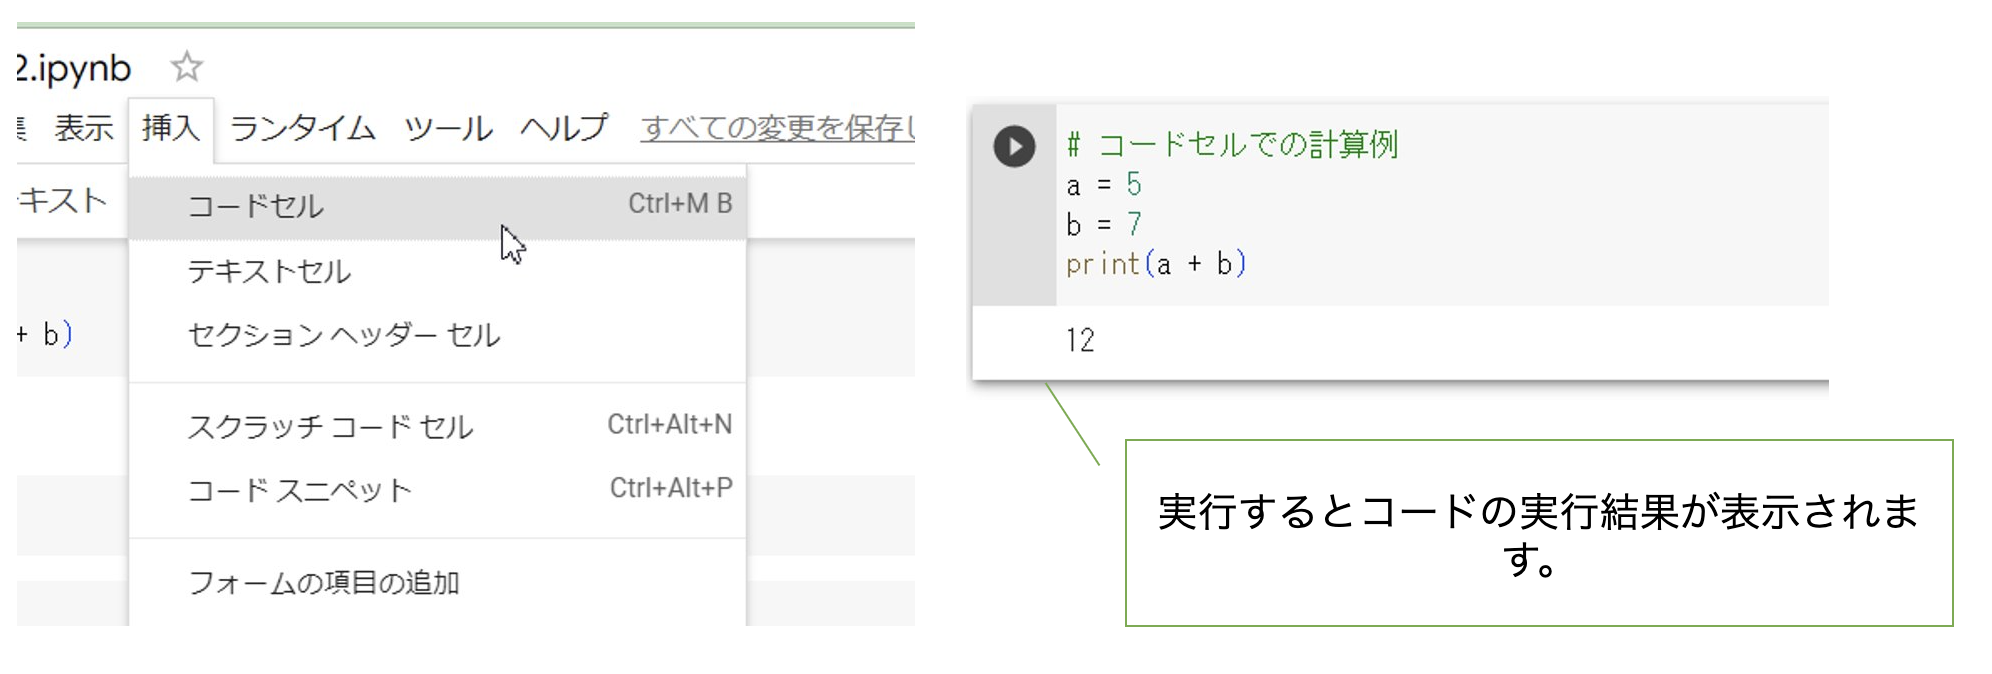Open a スクラッチ コード セル
This screenshot has height=674, width=1992.
click(x=330, y=425)
